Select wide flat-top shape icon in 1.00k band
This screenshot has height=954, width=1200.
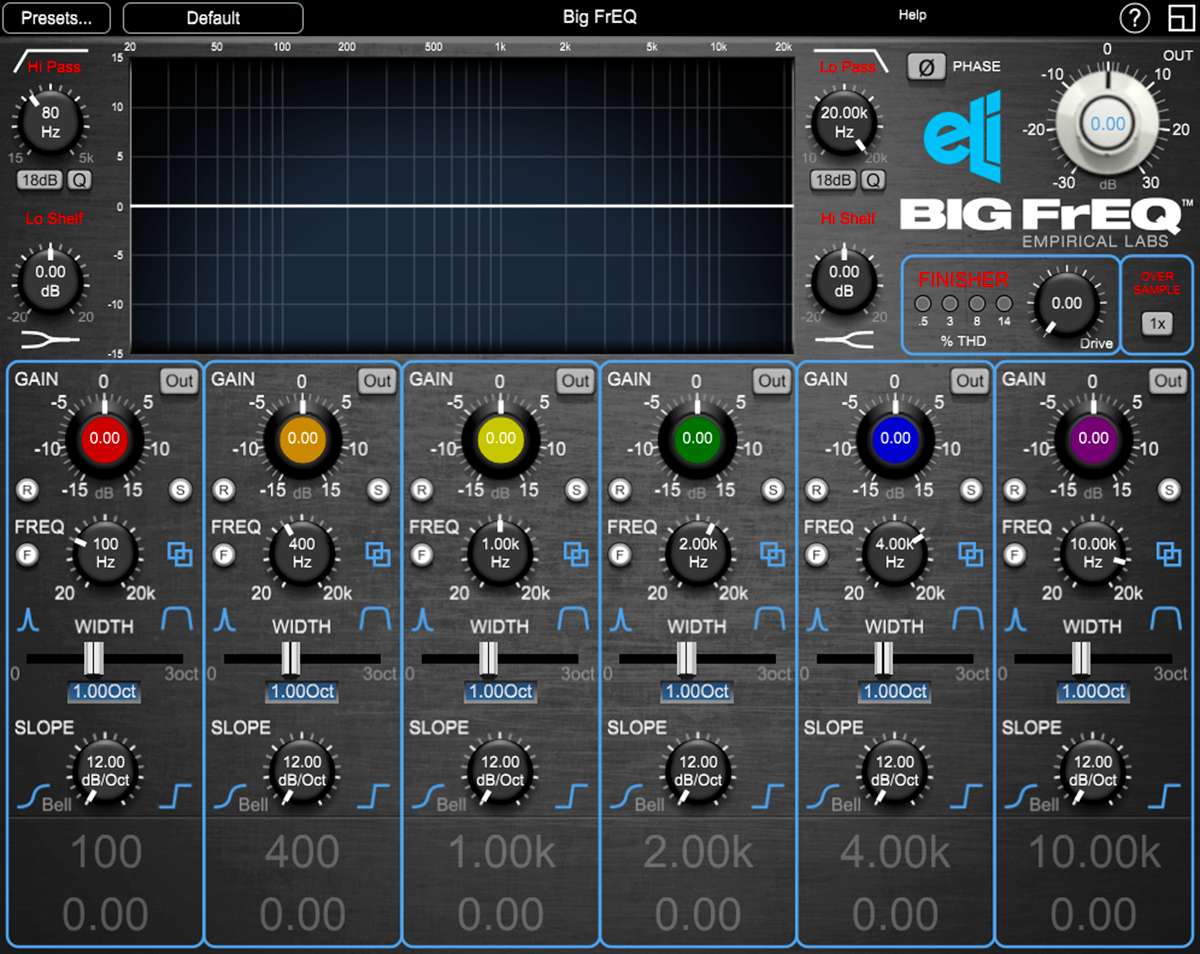[573, 619]
